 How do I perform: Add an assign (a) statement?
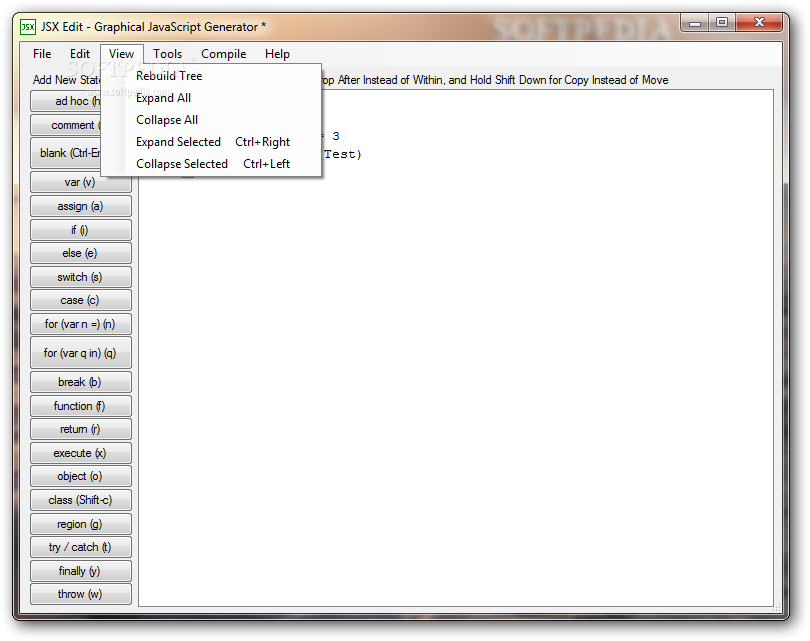coord(81,206)
